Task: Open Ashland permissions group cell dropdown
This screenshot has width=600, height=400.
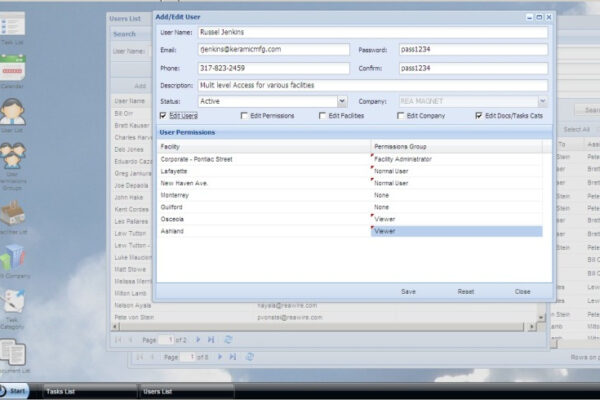Action: point(456,230)
